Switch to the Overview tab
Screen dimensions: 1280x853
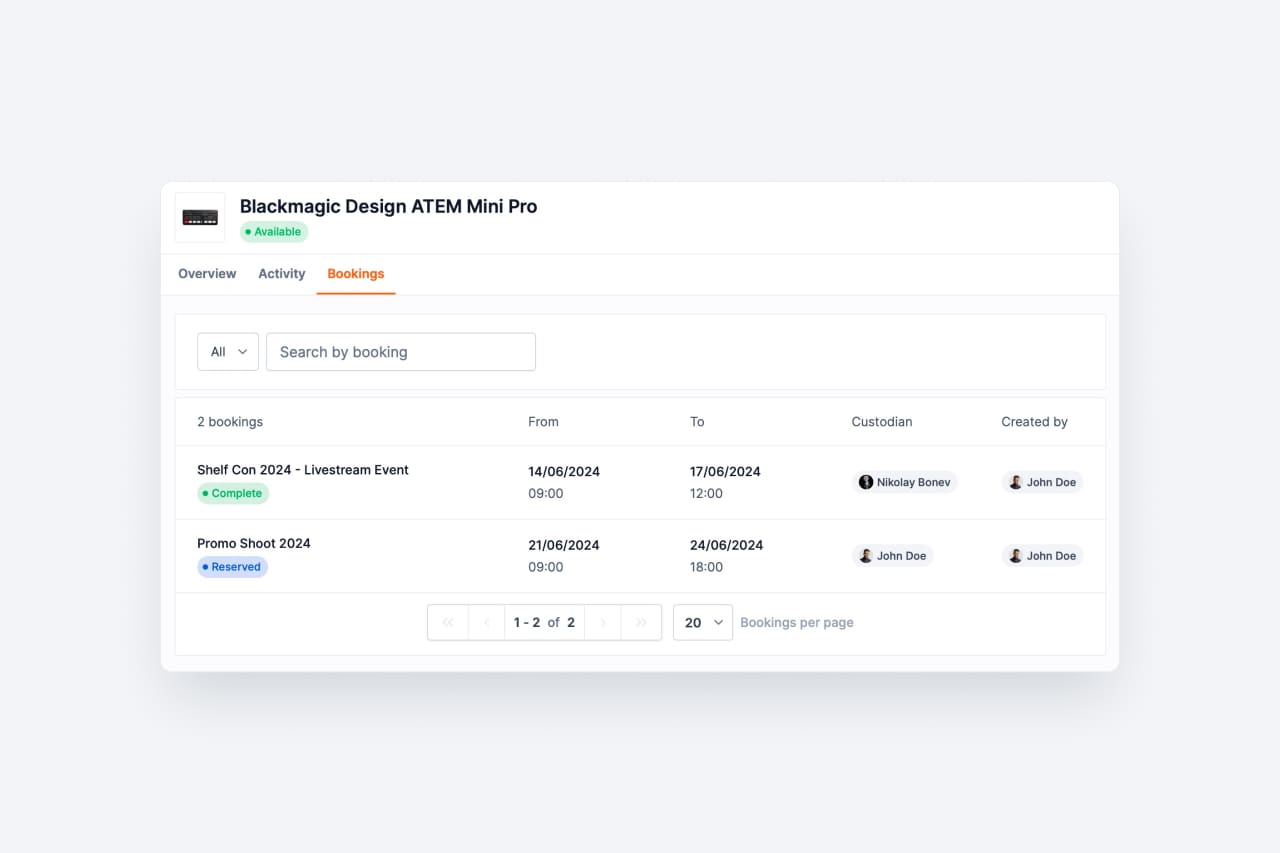point(207,273)
